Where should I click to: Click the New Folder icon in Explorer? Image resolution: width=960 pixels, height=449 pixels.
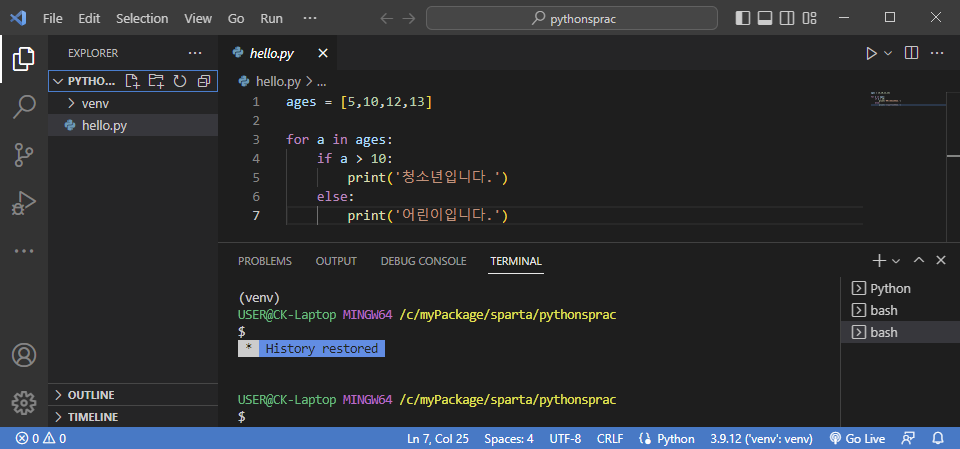(x=156, y=81)
